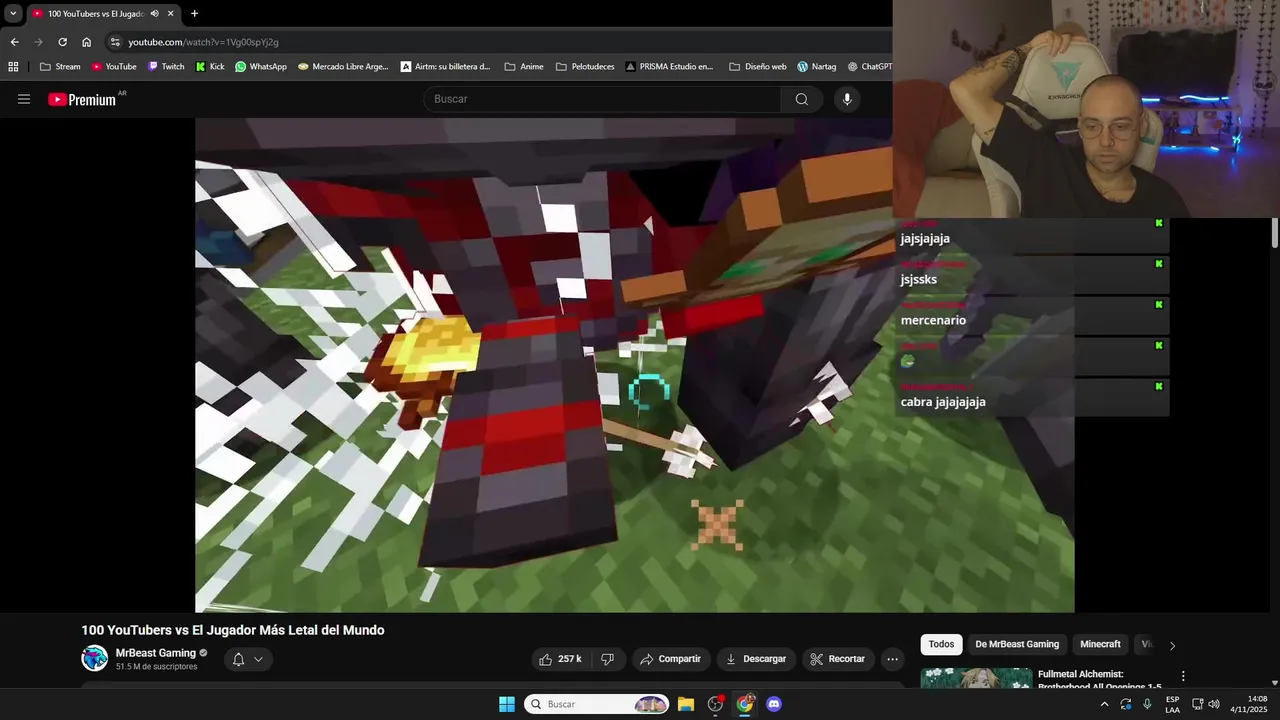Viewport: 1280px width, 720px height.
Task: Click the Recortar clip button
Action: 838,659
